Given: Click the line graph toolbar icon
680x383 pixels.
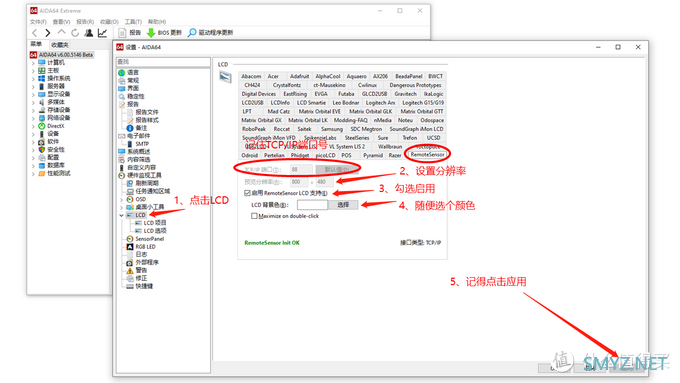Looking at the screenshot, I should point(102,33).
